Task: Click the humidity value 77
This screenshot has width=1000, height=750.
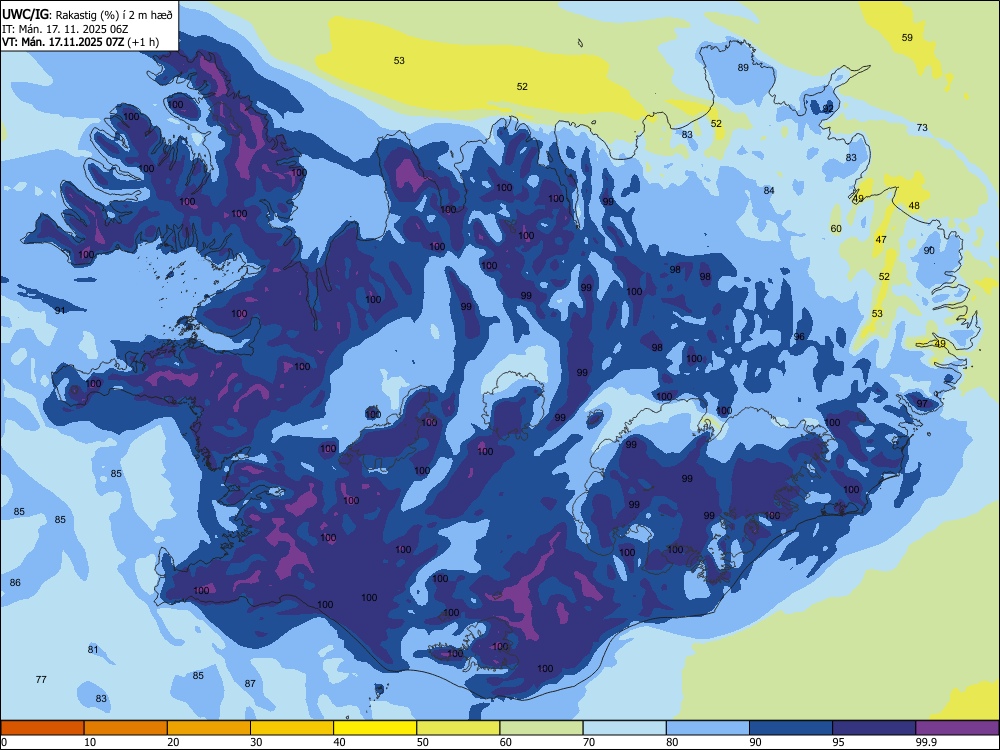Action: pos(41,679)
